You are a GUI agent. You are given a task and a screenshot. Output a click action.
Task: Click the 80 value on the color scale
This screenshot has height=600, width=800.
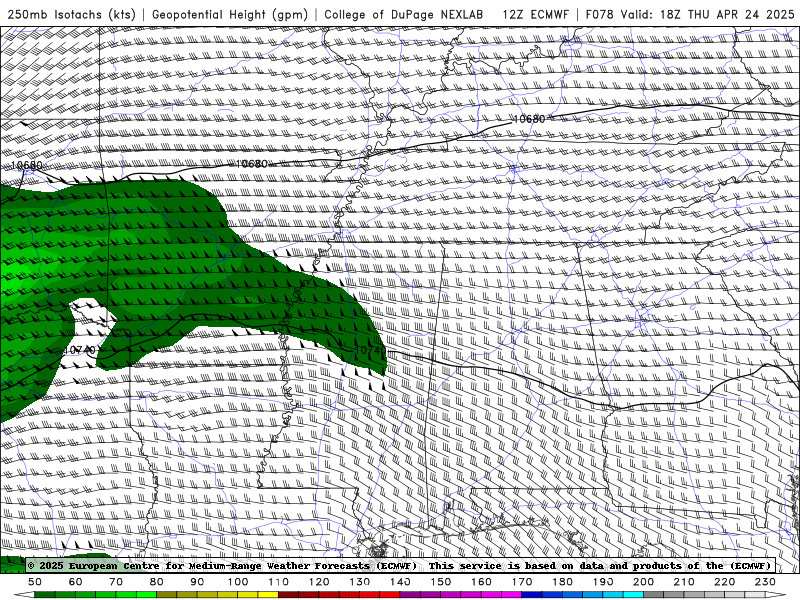coord(156,582)
